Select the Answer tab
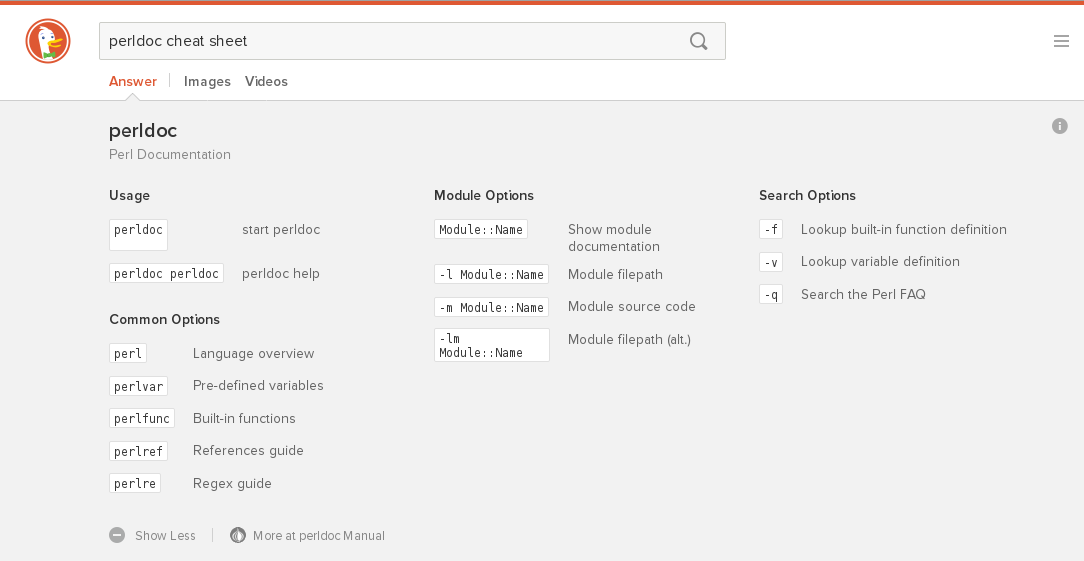The height and width of the screenshot is (561, 1084). point(133,81)
